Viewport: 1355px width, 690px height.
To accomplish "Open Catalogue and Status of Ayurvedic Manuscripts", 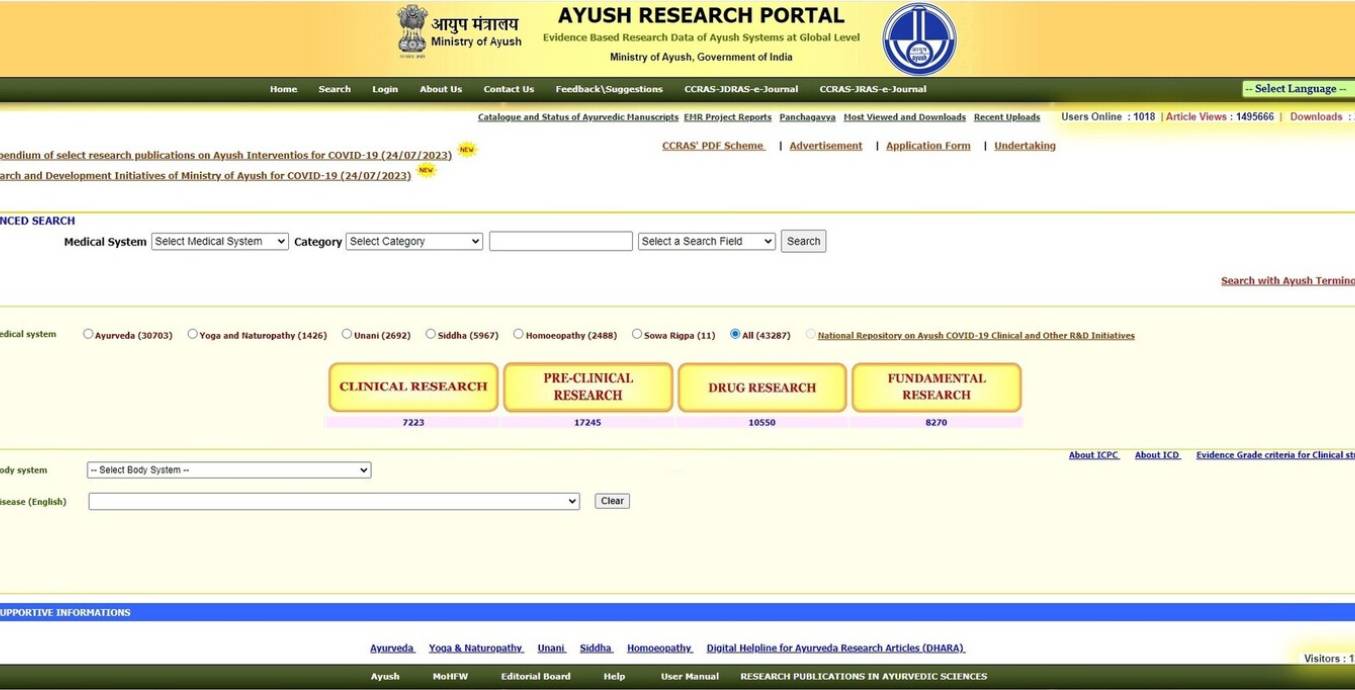I will click(578, 117).
